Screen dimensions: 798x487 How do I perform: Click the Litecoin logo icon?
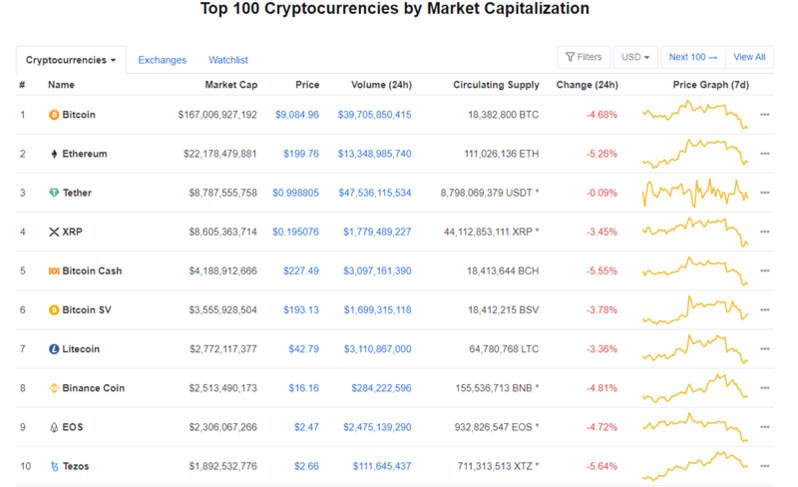point(54,349)
